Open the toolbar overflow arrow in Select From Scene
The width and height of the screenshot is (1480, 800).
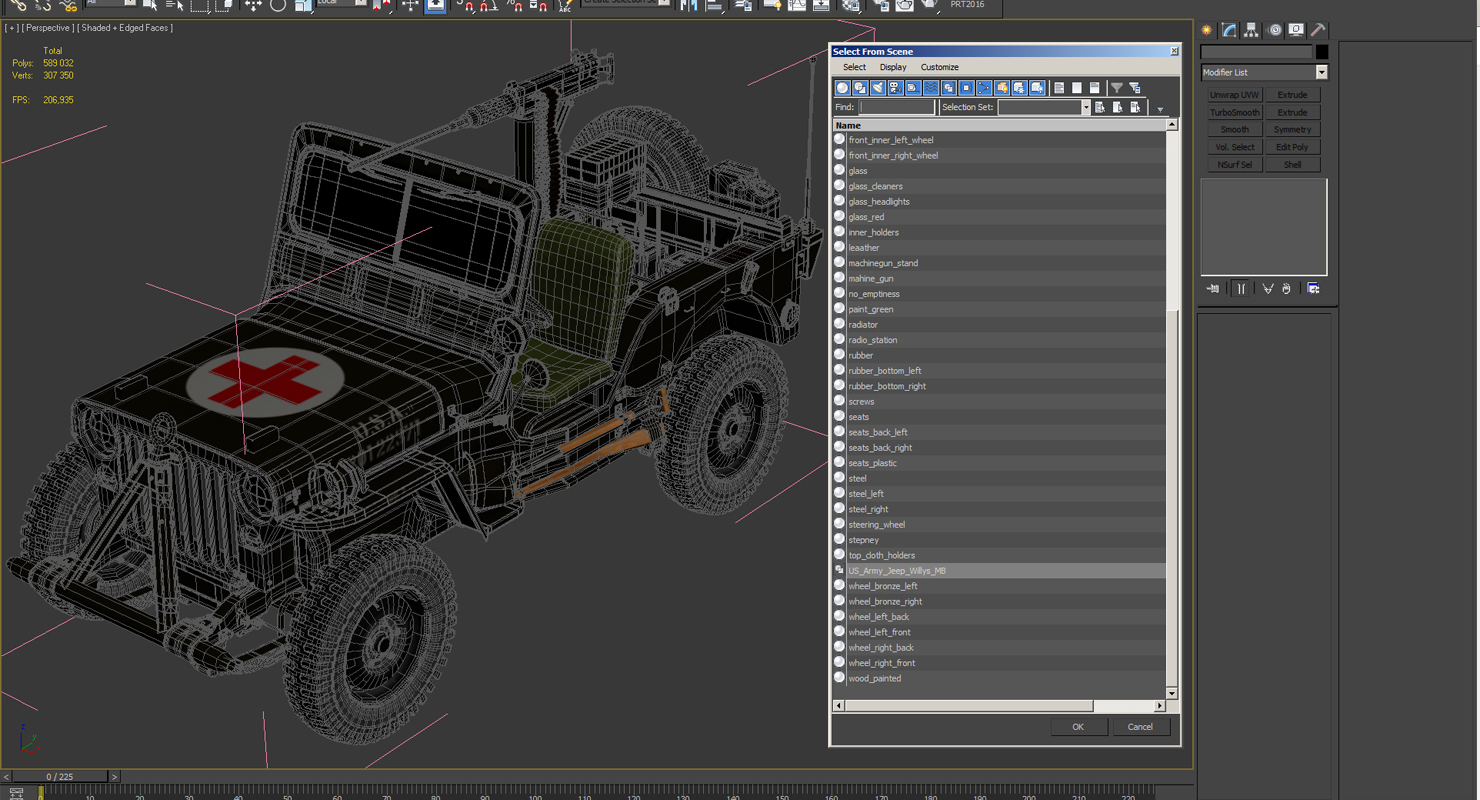[x=1160, y=109]
